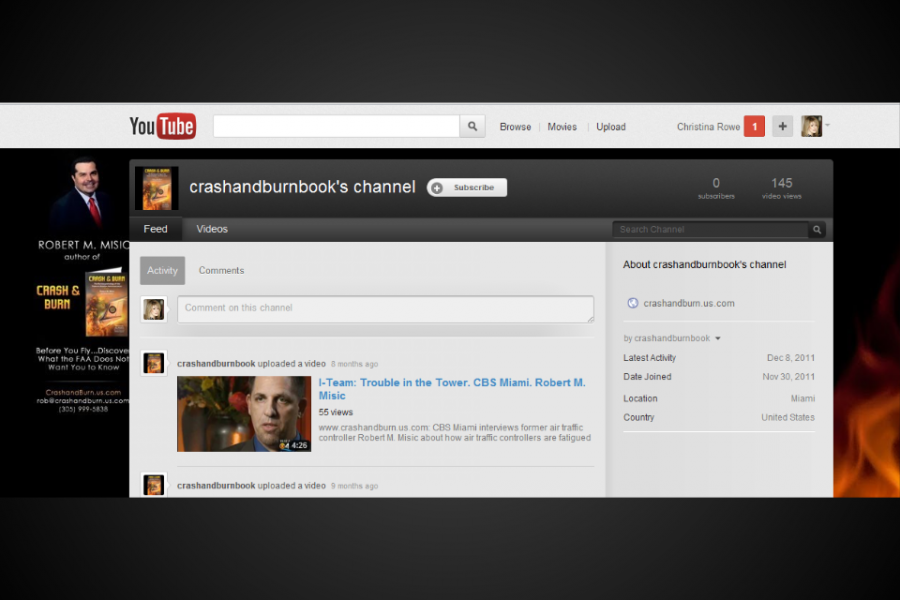Viewport: 900px width, 600px height.
Task: Click the 'ROBERT M. MISIC' name in left banner
Action: pyautogui.click(x=84, y=245)
